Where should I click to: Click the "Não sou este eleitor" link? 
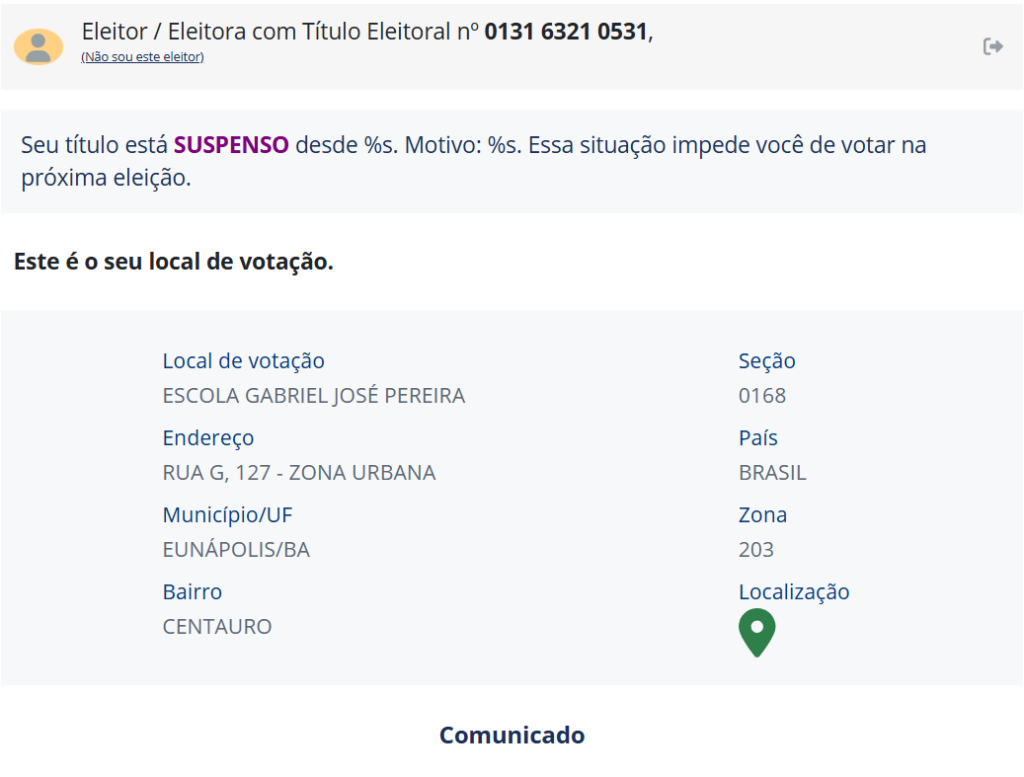coord(142,57)
